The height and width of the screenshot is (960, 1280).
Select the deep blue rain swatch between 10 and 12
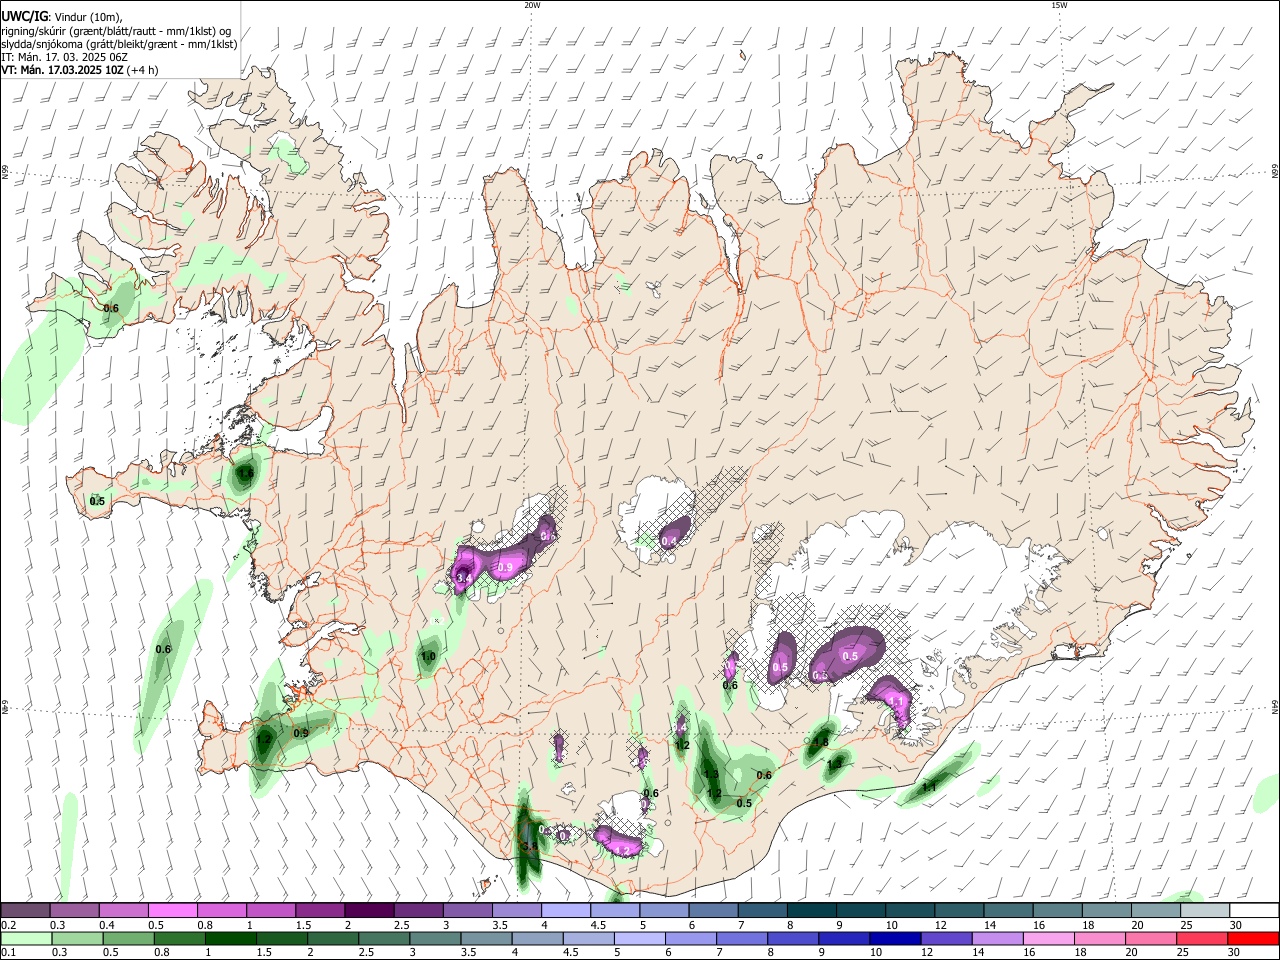(x=895, y=939)
